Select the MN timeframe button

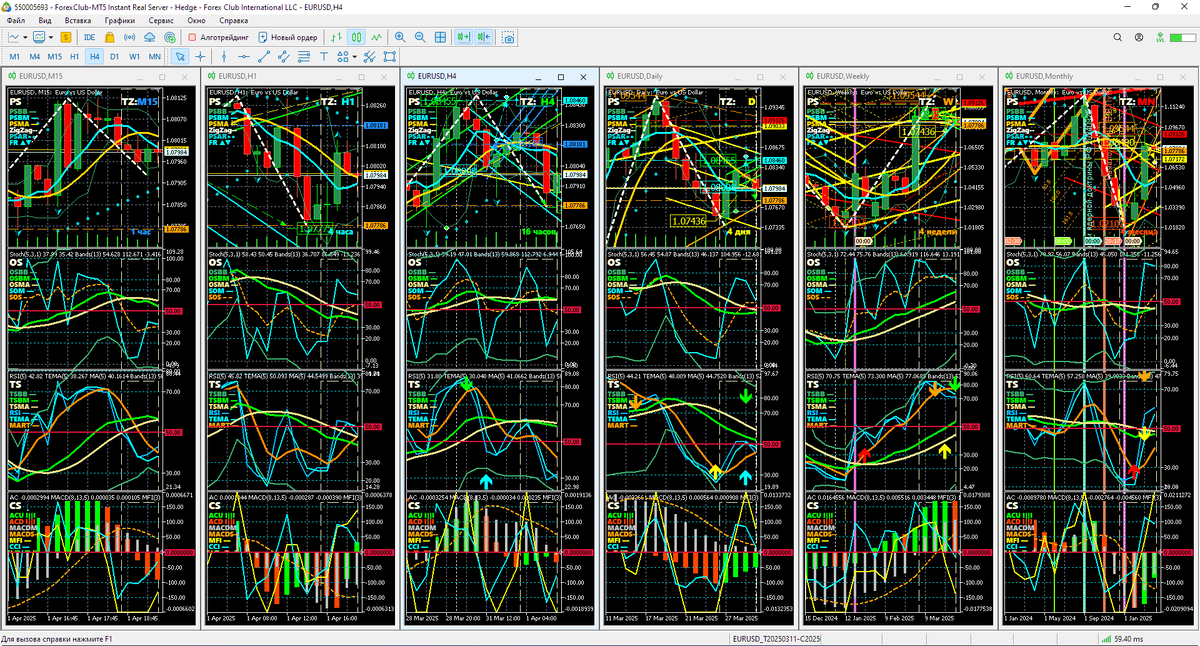pos(155,57)
